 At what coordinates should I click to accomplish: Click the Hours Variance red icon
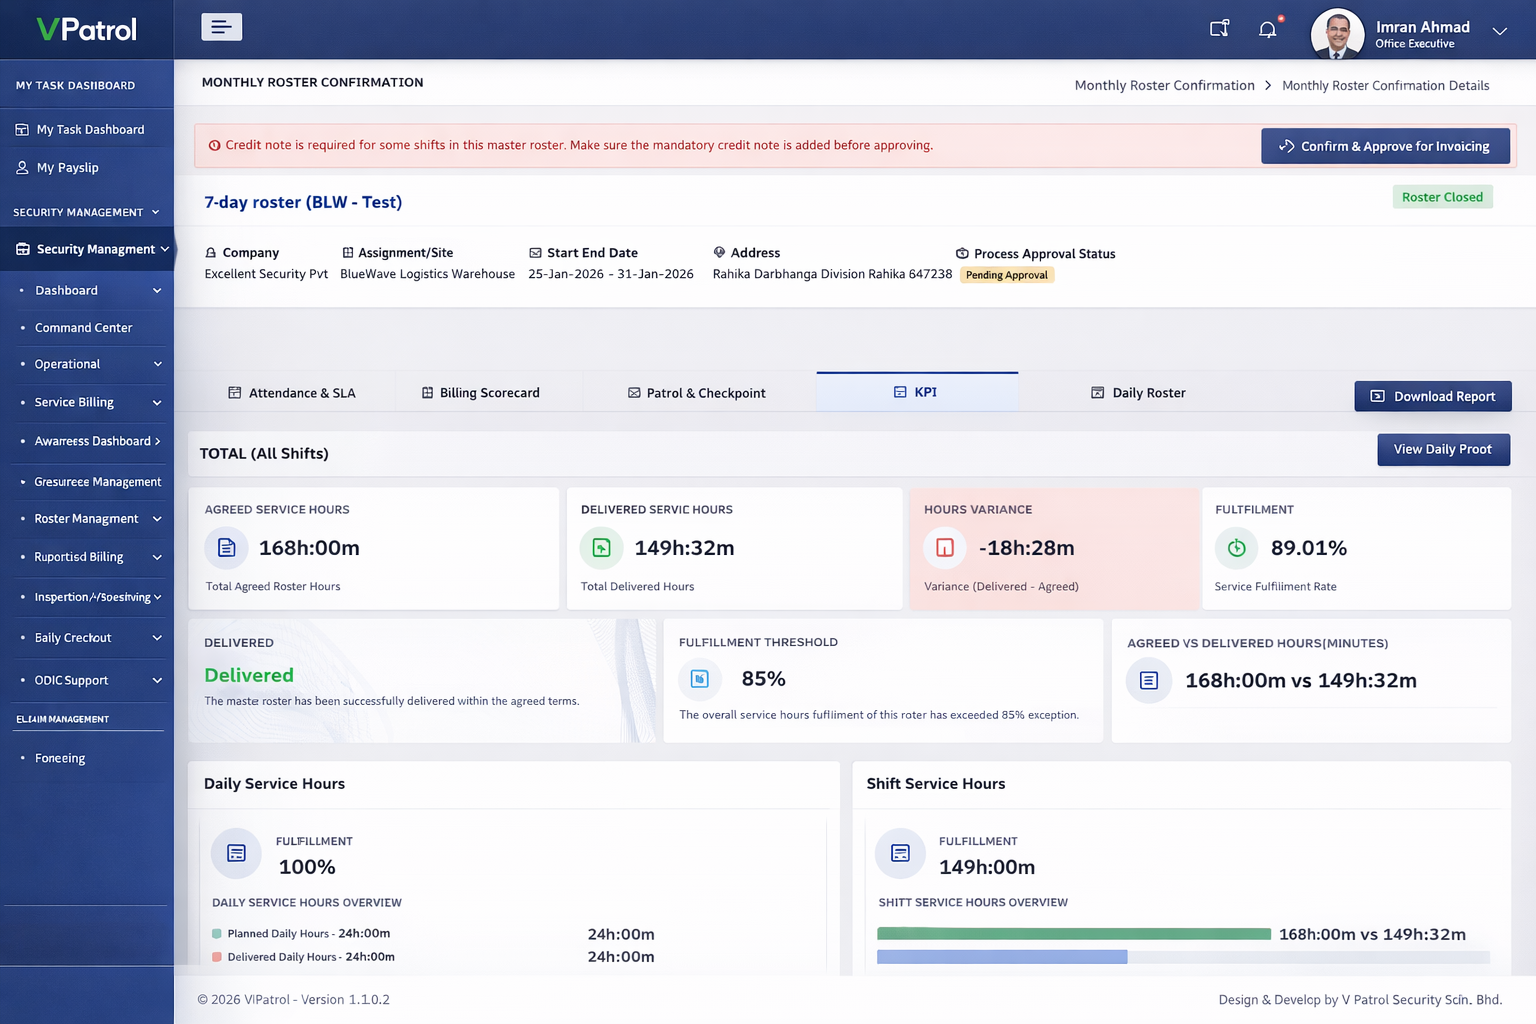(x=945, y=548)
